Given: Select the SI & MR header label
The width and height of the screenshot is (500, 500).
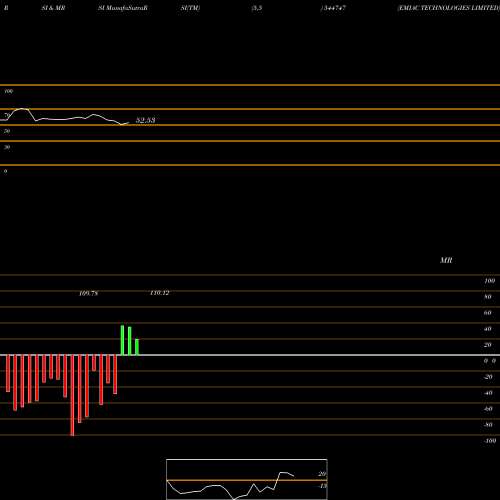Looking at the screenshot, I should pyautogui.click(x=53, y=8).
